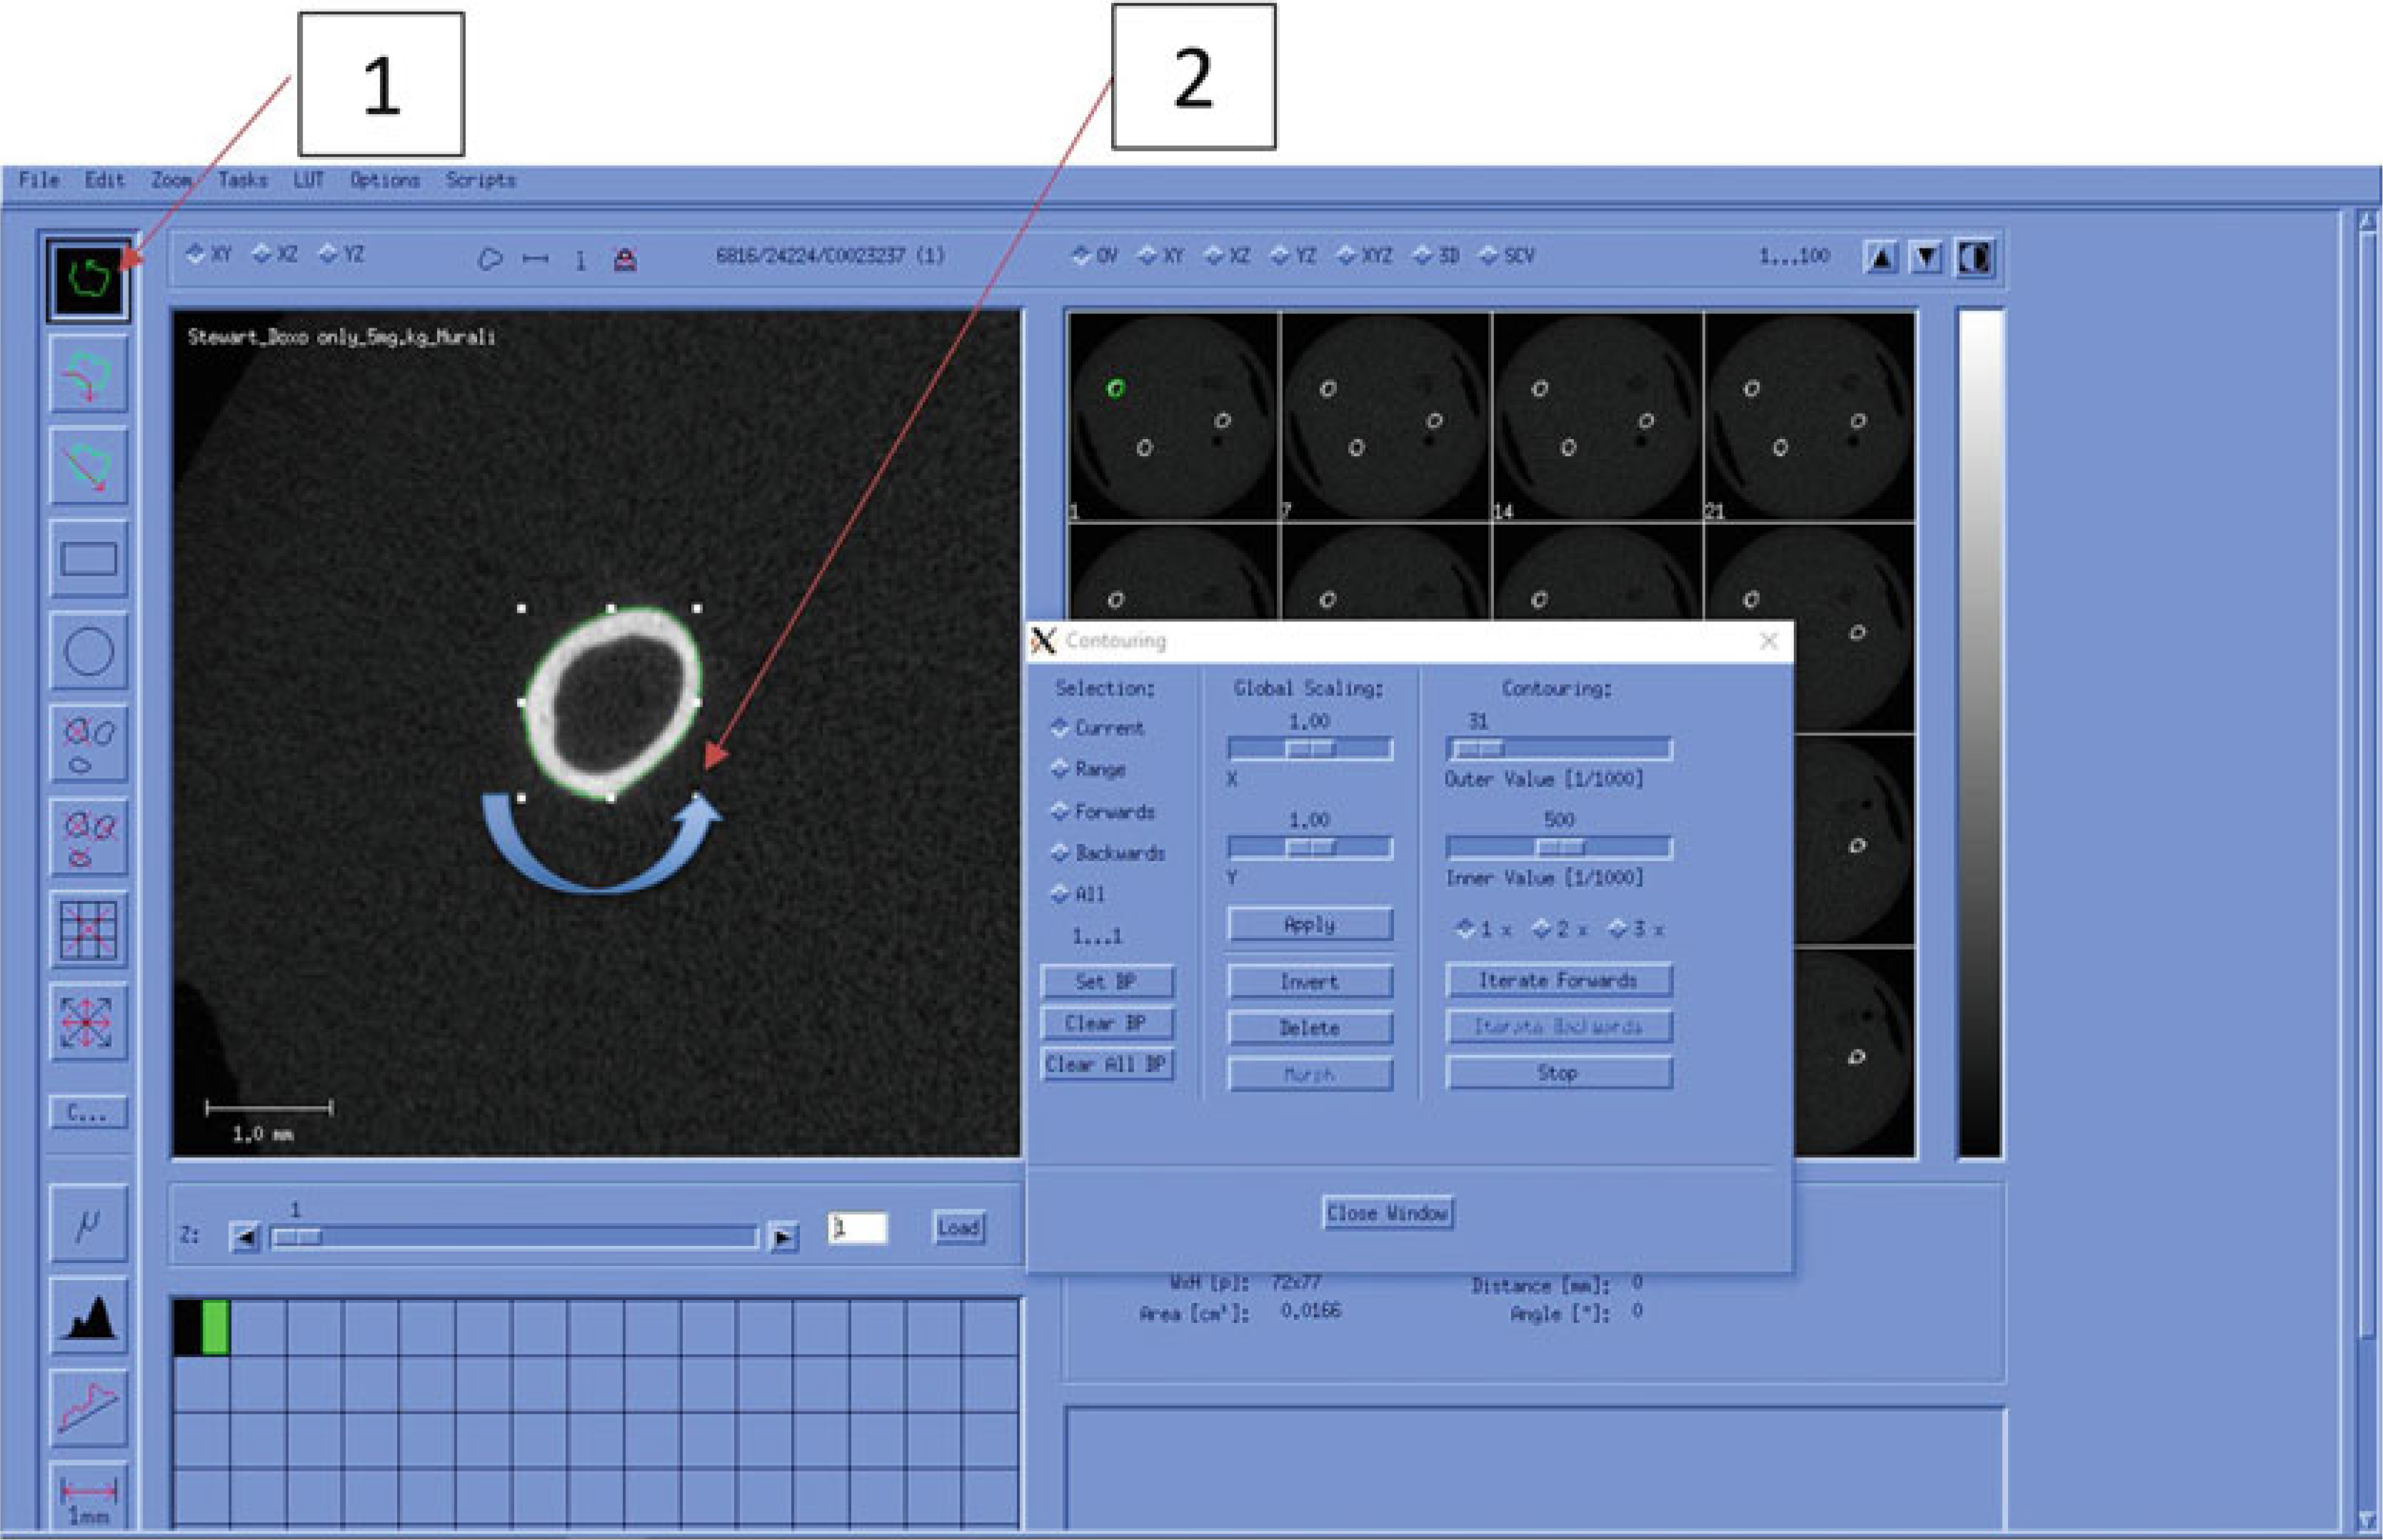The width and height of the screenshot is (2383, 1540).
Task: Click the up triangle page button
Action: tap(1880, 258)
